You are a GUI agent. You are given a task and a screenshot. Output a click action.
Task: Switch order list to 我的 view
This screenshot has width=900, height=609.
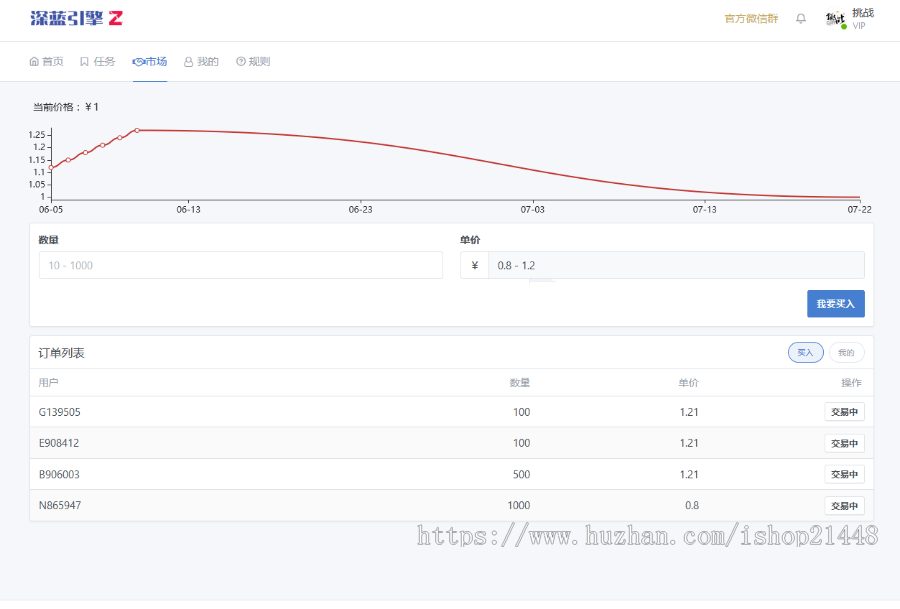846,352
